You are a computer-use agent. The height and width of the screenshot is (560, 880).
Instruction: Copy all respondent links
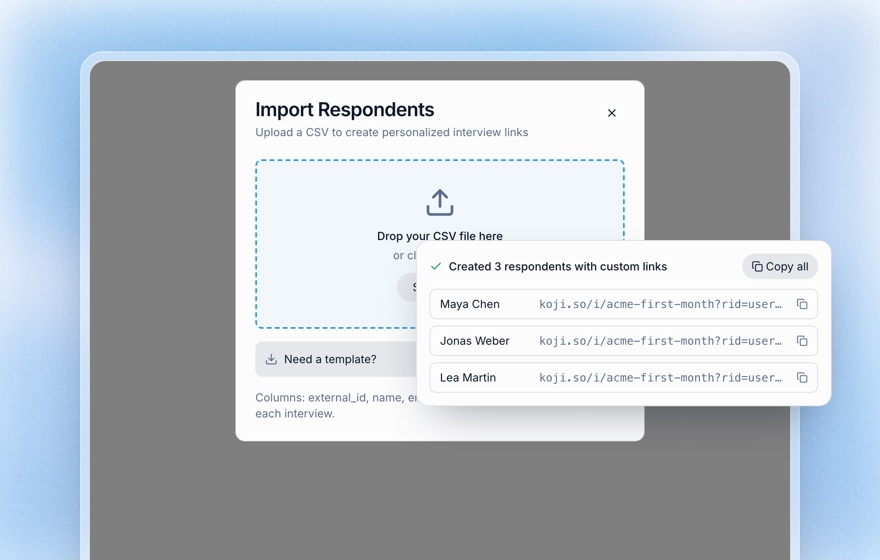coord(780,267)
